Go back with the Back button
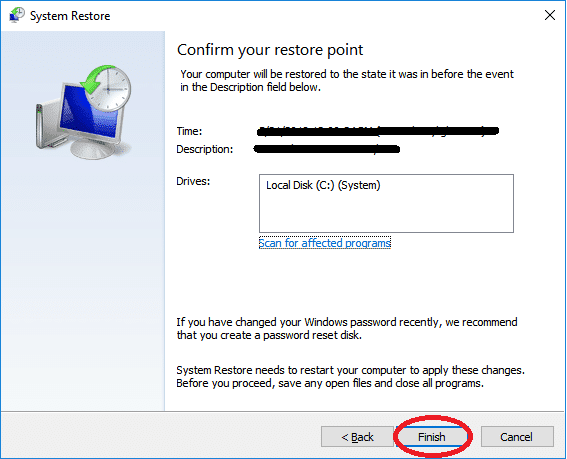567x459 pixels. coord(357,437)
